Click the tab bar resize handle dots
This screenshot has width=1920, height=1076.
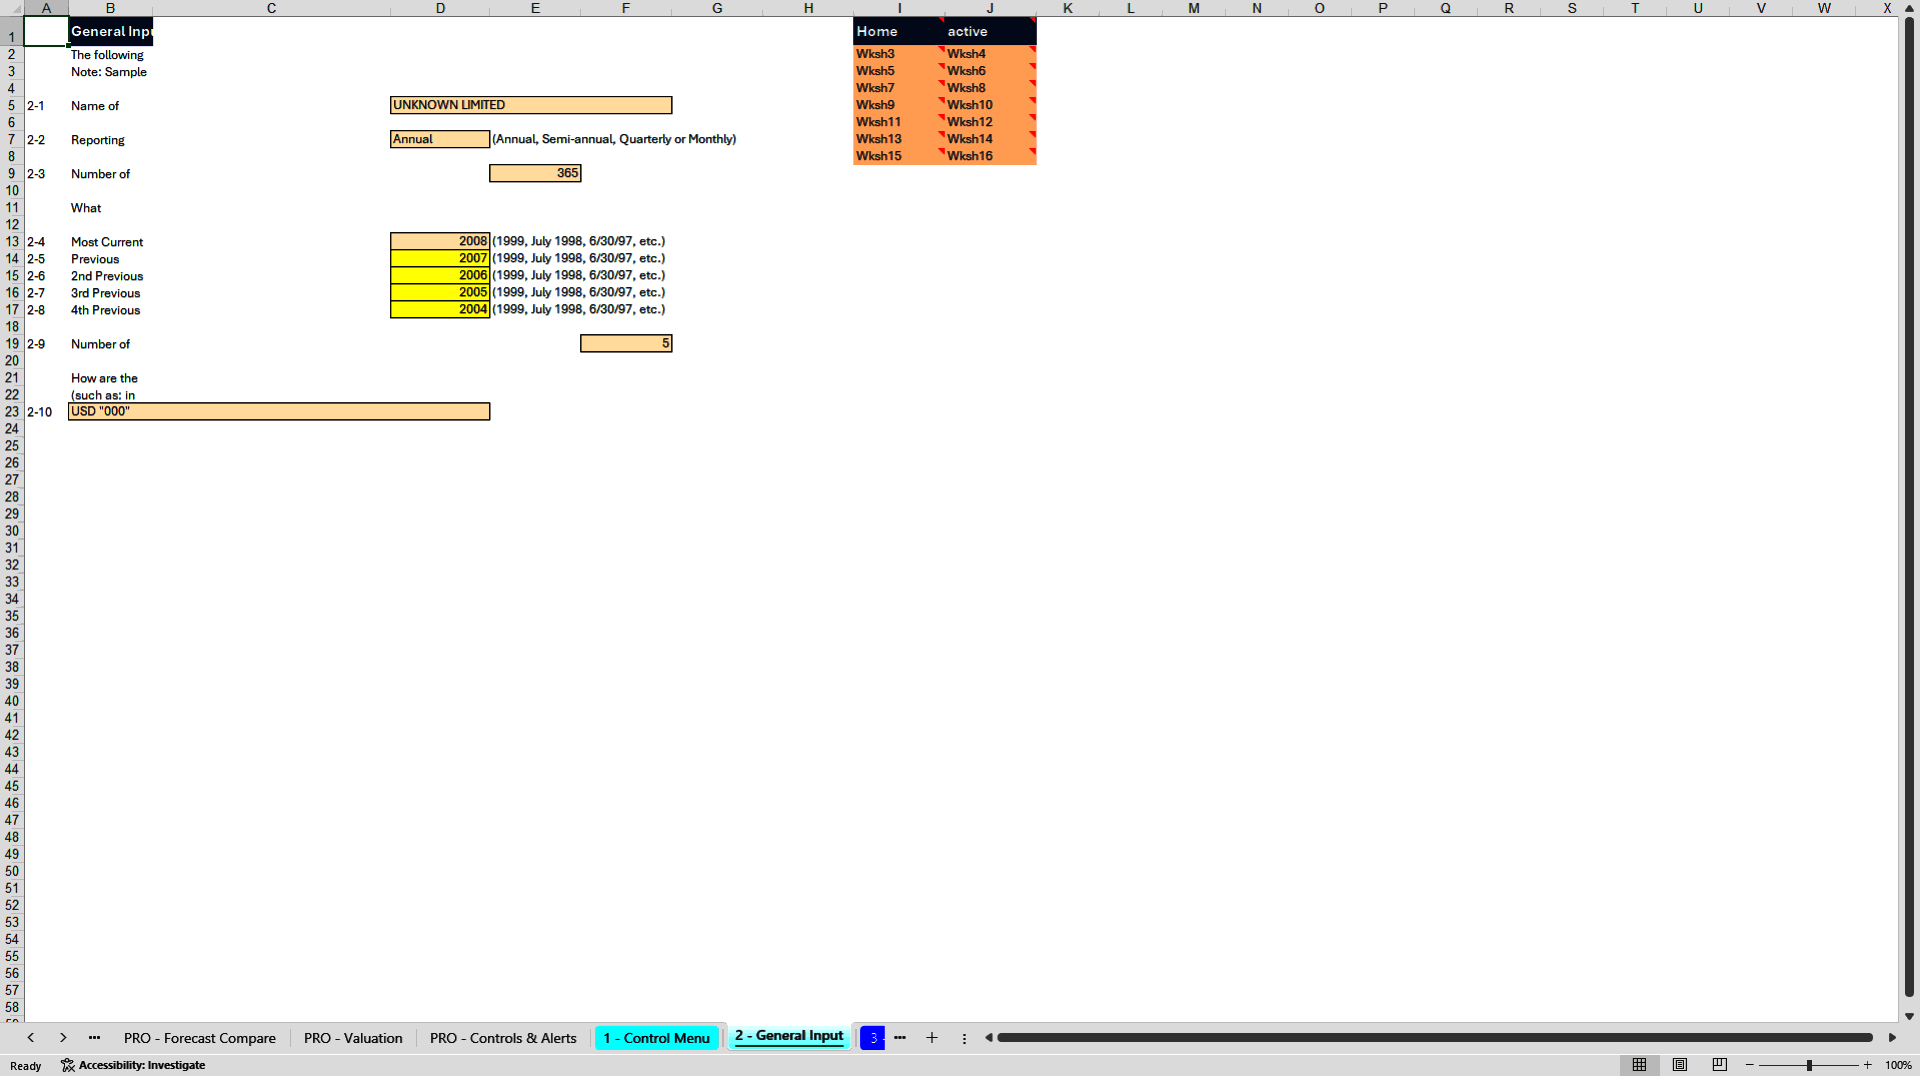[x=964, y=1038]
